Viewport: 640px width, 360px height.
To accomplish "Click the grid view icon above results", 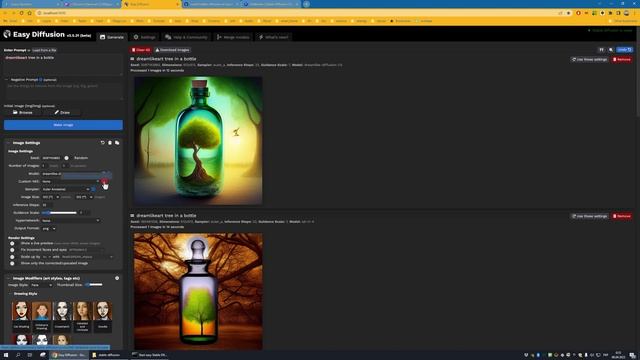I will tap(602, 50).
